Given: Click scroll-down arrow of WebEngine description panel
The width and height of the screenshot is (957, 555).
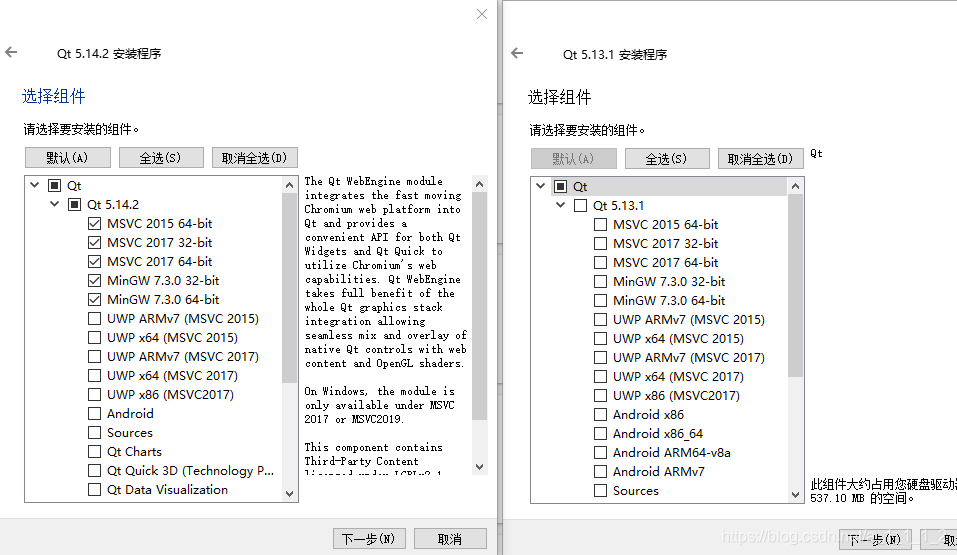Looking at the screenshot, I should [x=480, y=467].
